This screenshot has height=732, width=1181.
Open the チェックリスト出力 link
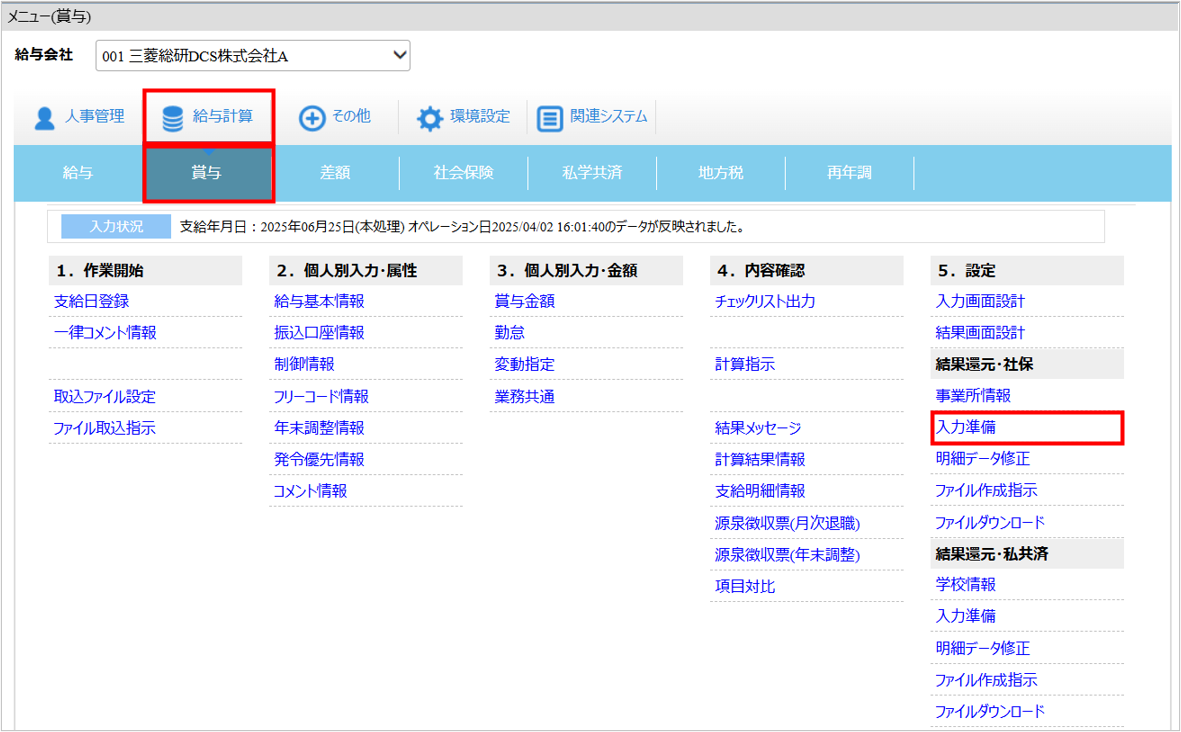(765, 301)
